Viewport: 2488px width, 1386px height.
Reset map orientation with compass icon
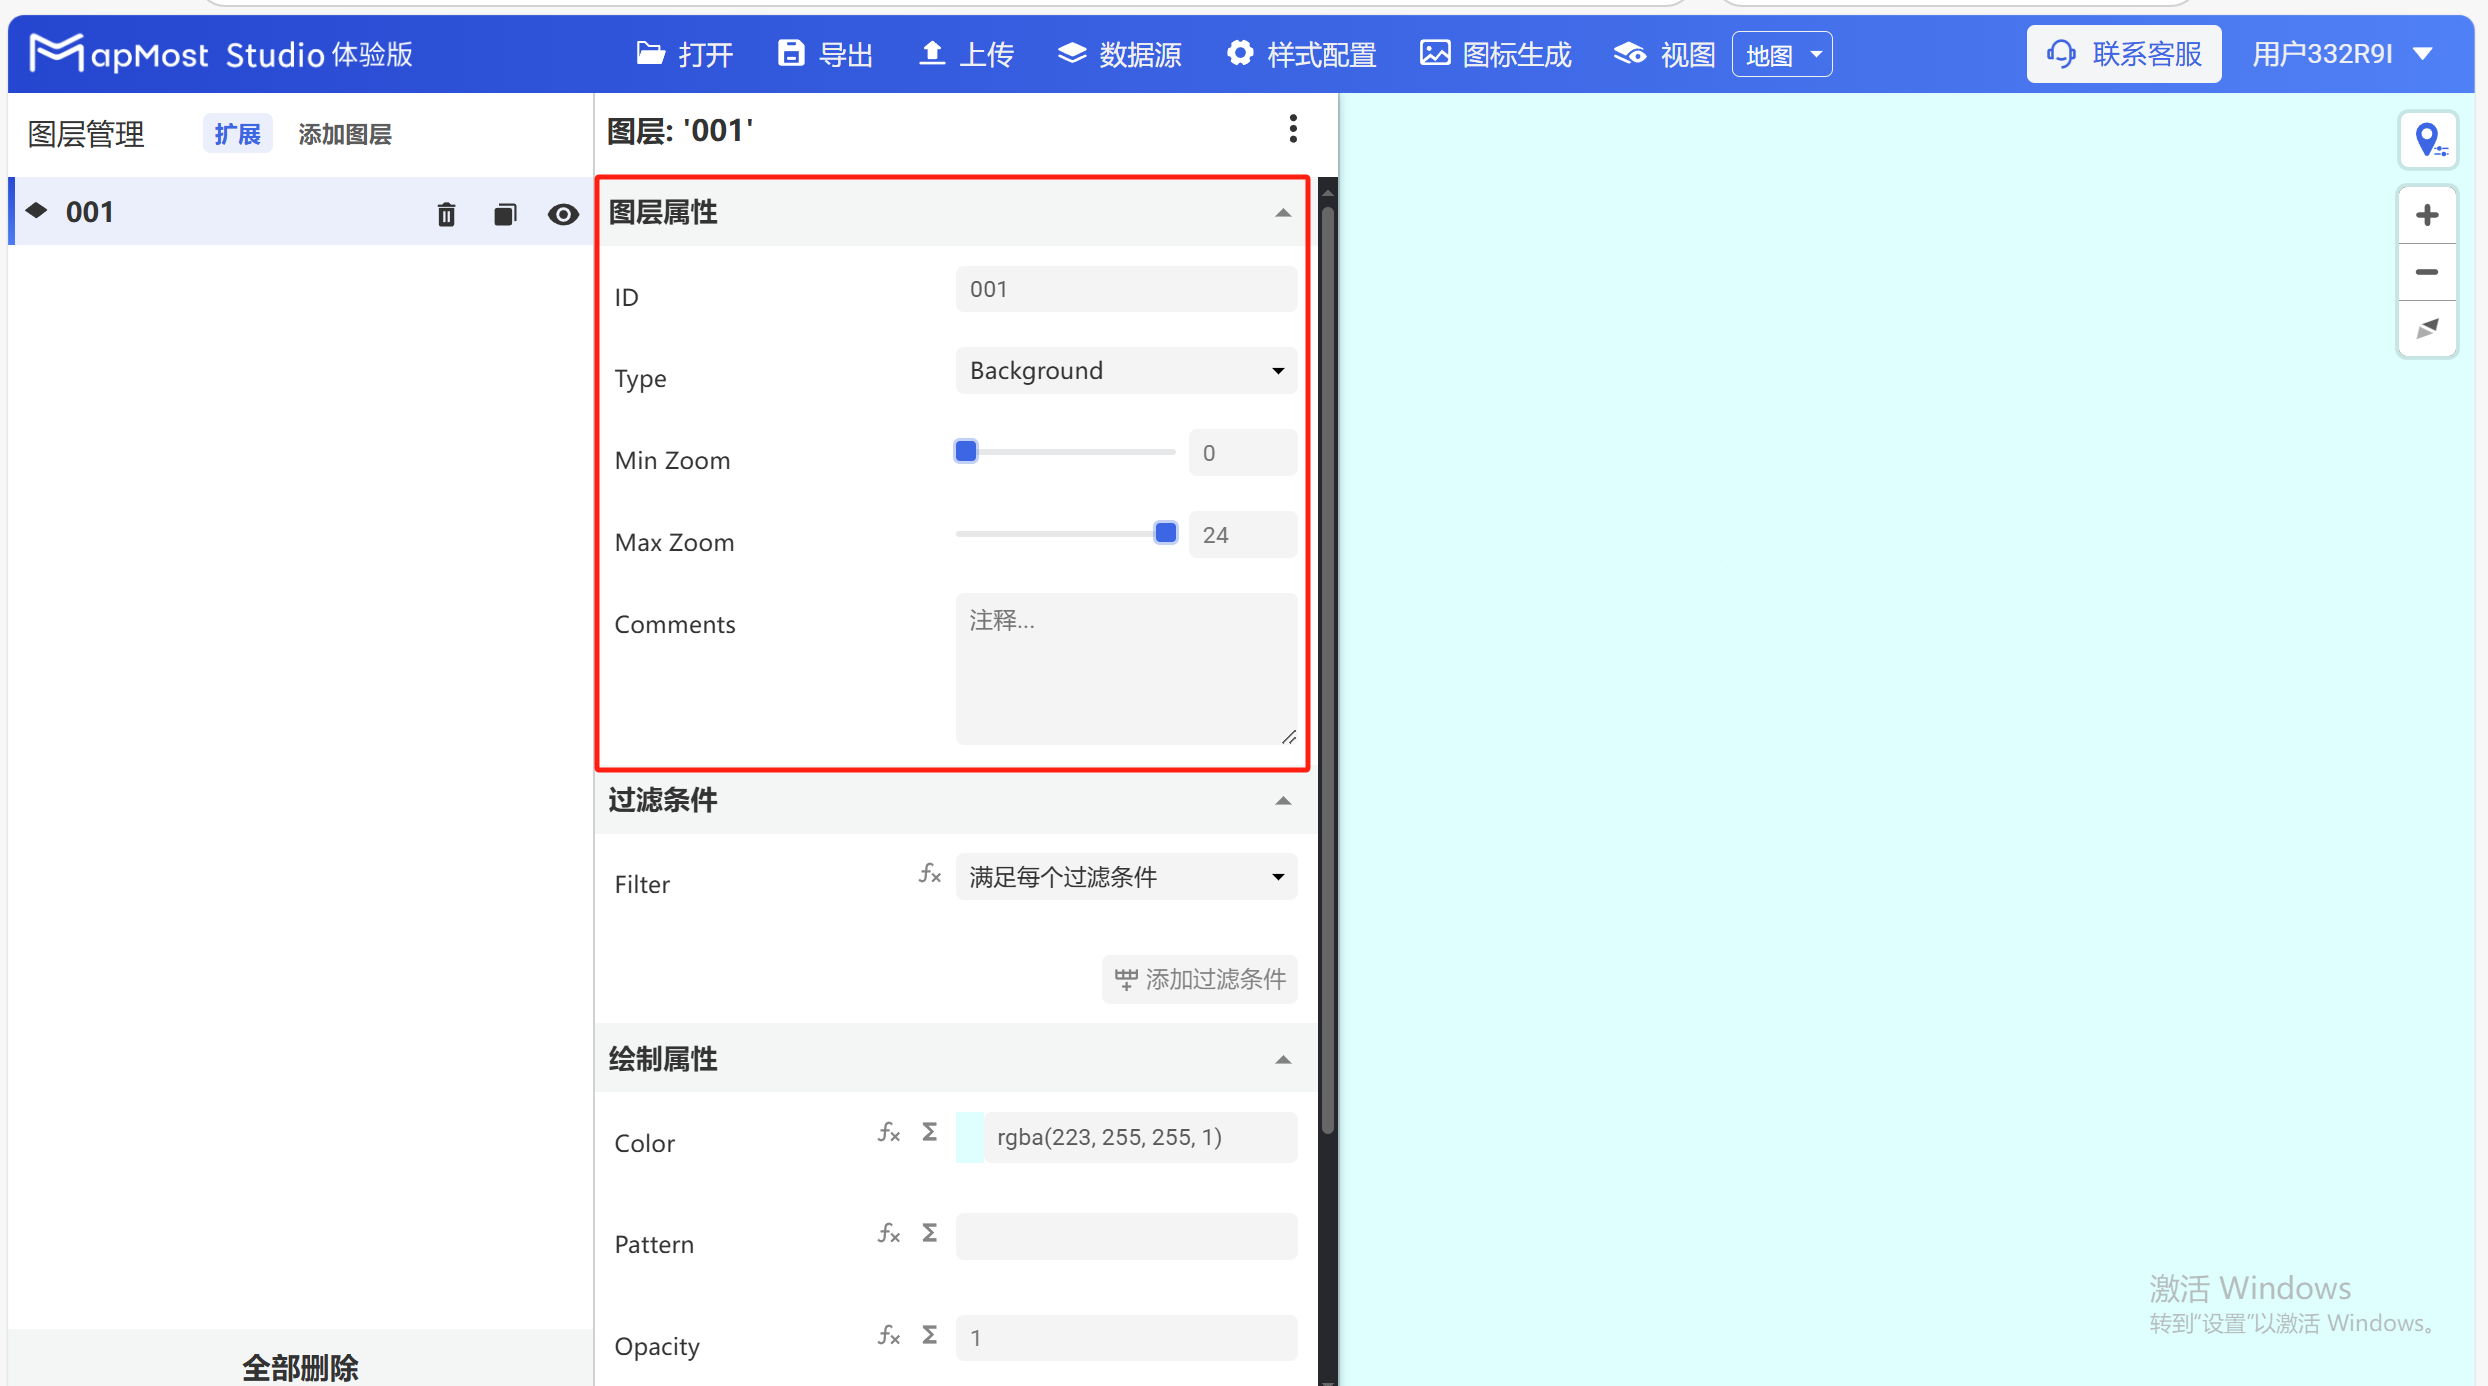[2428, 328]
